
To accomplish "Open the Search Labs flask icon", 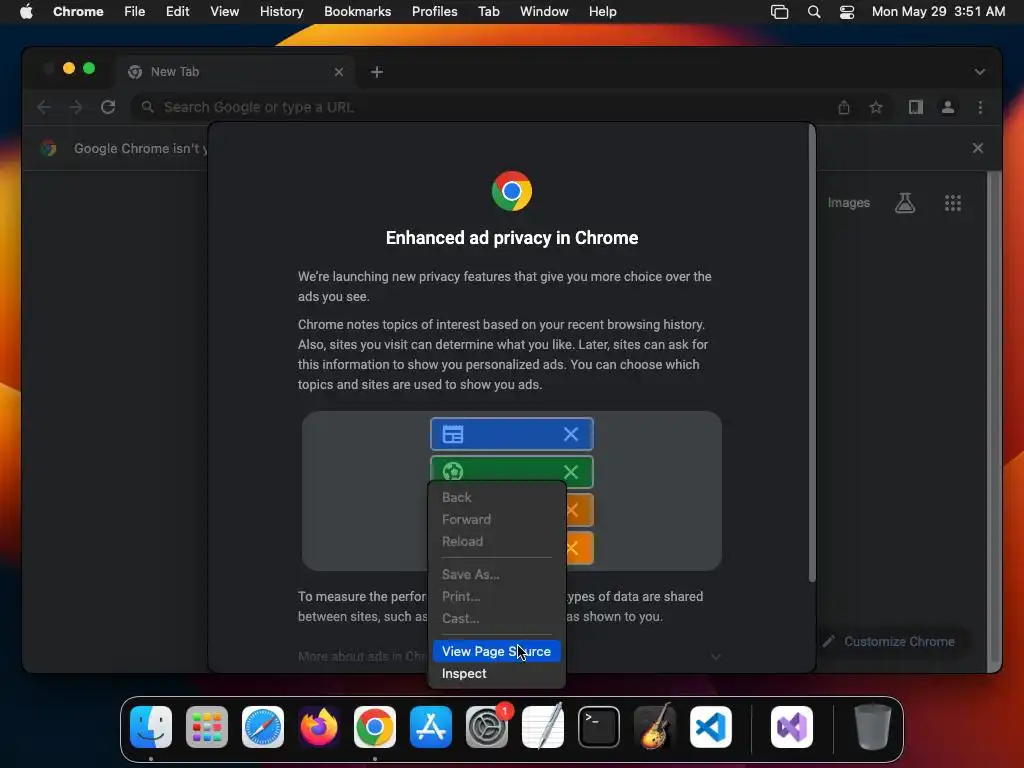I will click(x=905, y=203).
